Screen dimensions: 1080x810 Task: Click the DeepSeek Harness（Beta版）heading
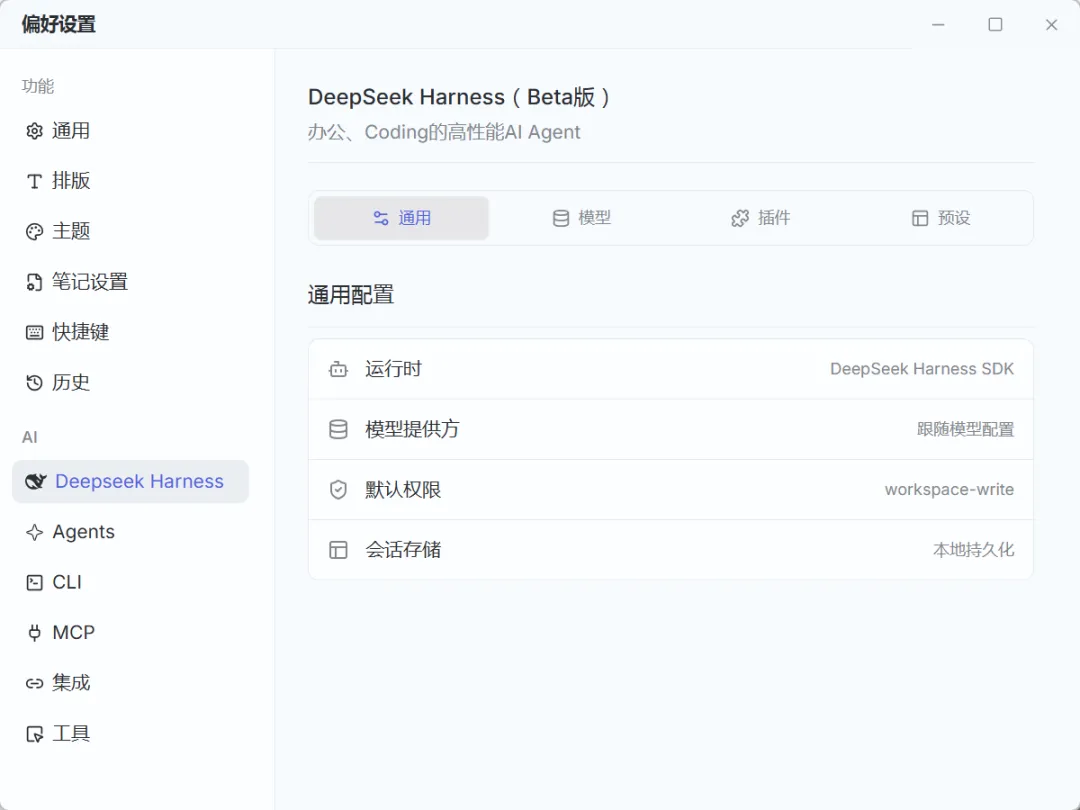tap(459, 97)
